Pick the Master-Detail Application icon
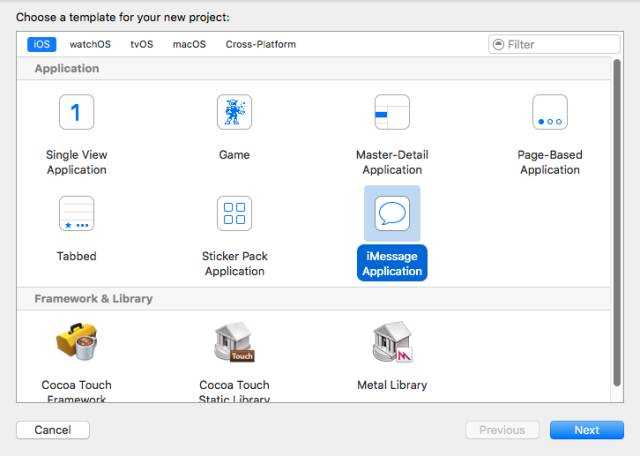 tap(392, 112)
